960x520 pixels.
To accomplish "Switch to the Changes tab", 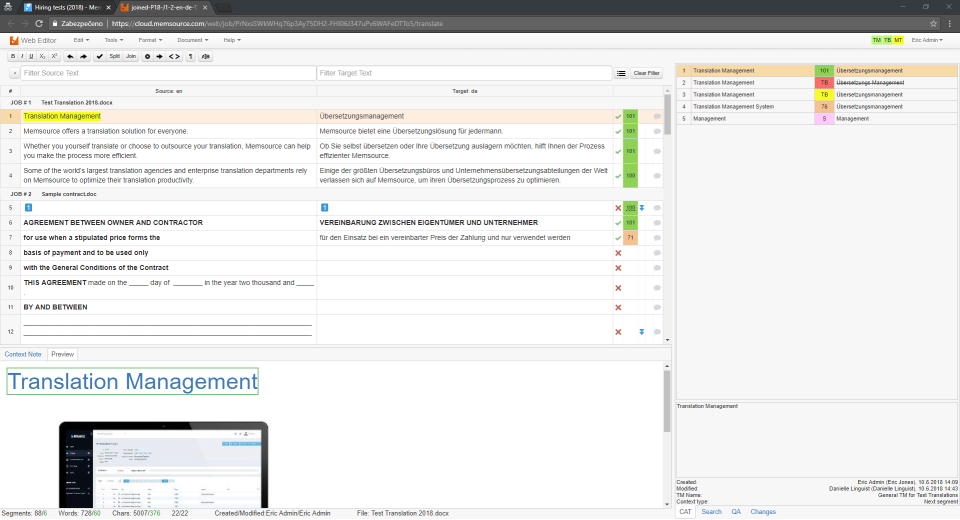I will coord(763,512).
